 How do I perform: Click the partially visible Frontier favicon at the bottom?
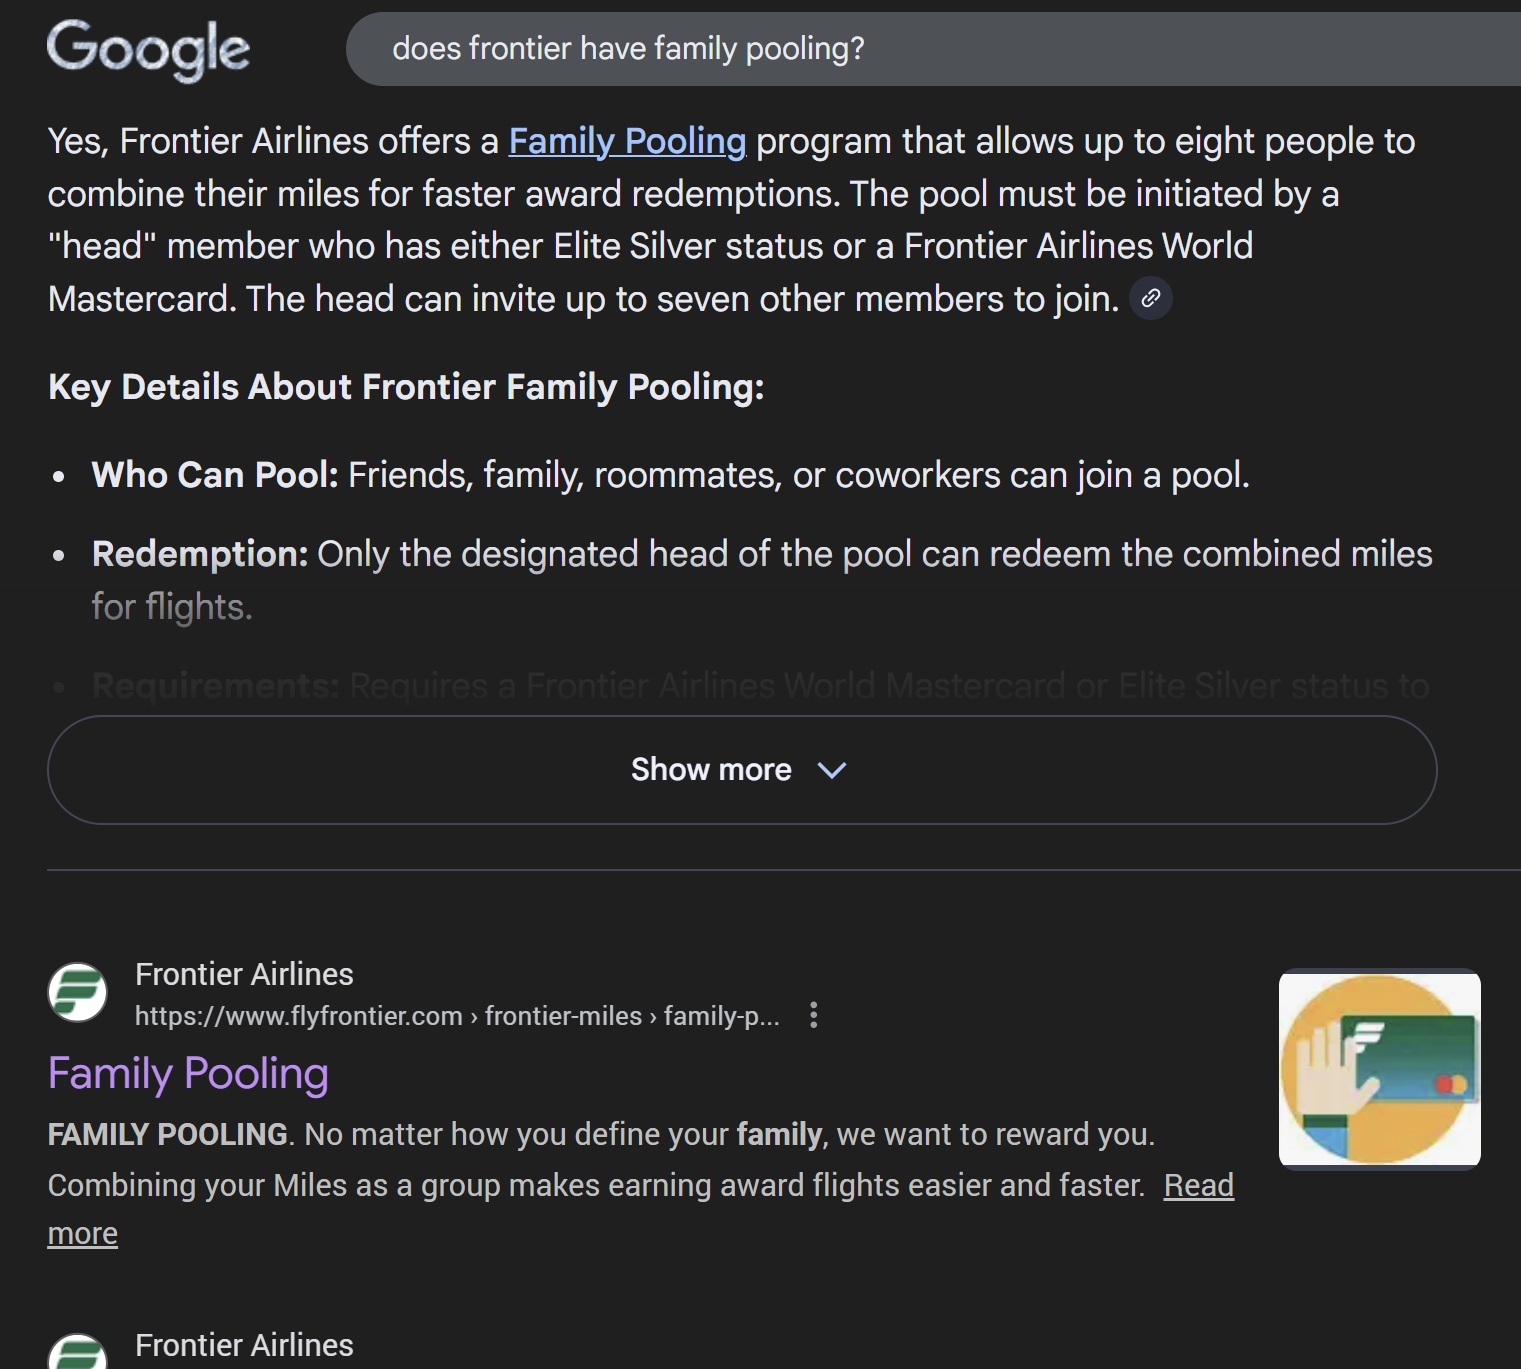pyautogui.click(x=78, y=1353)
